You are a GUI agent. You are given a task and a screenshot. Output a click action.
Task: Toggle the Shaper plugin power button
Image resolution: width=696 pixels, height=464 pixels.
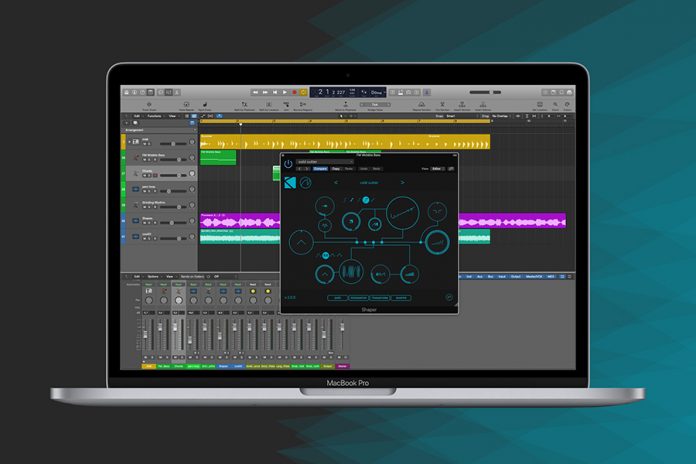(288, 162)
